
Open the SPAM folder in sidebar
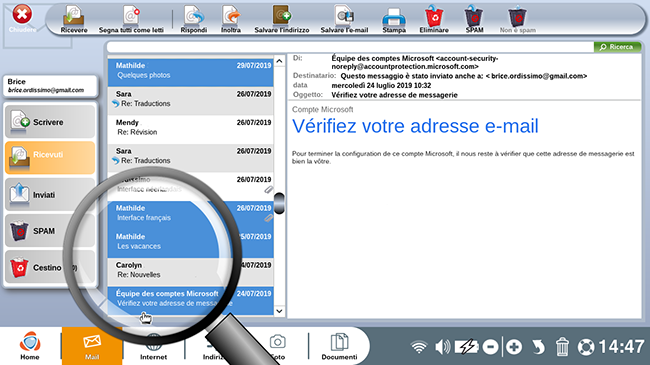click(50, 231)
